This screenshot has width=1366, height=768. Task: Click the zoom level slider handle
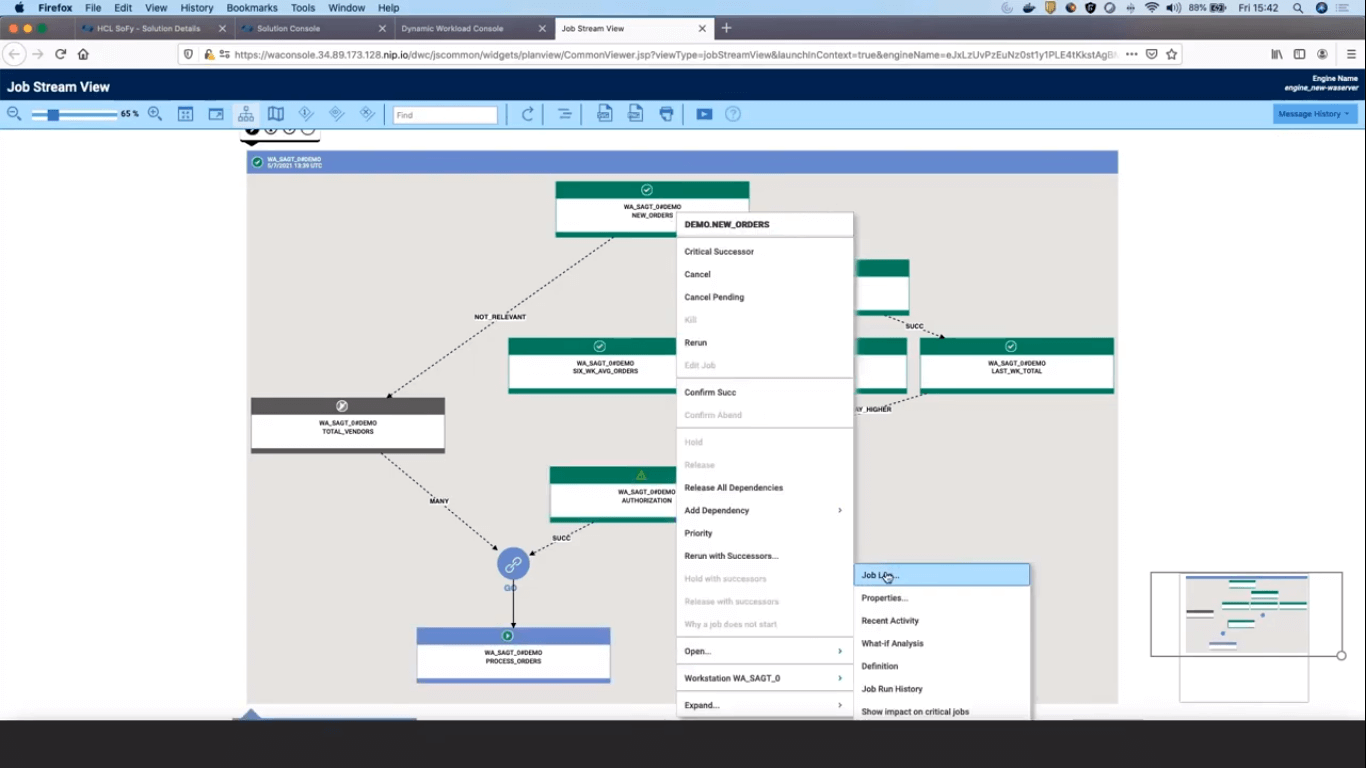(53, 115)
